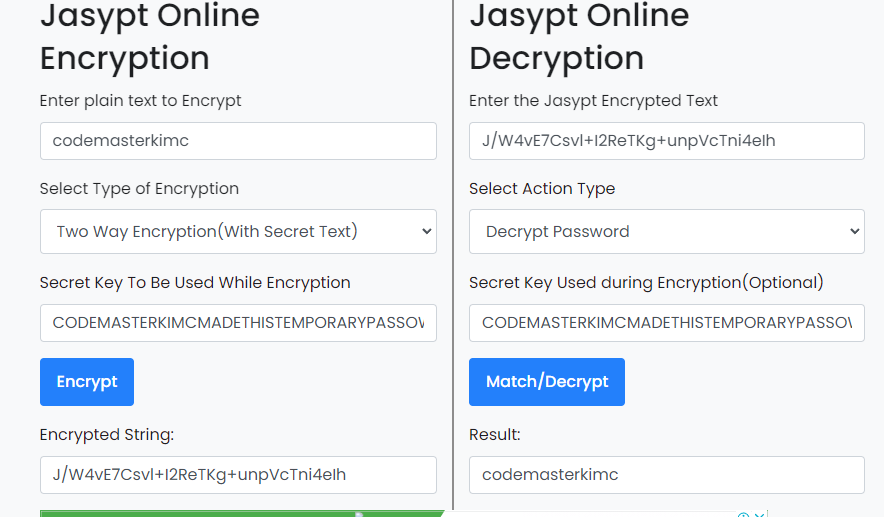This screenshot has width=884, height=517.
Task: Click the 'Select Type of Encryption' label
Action: pos(139,189)
